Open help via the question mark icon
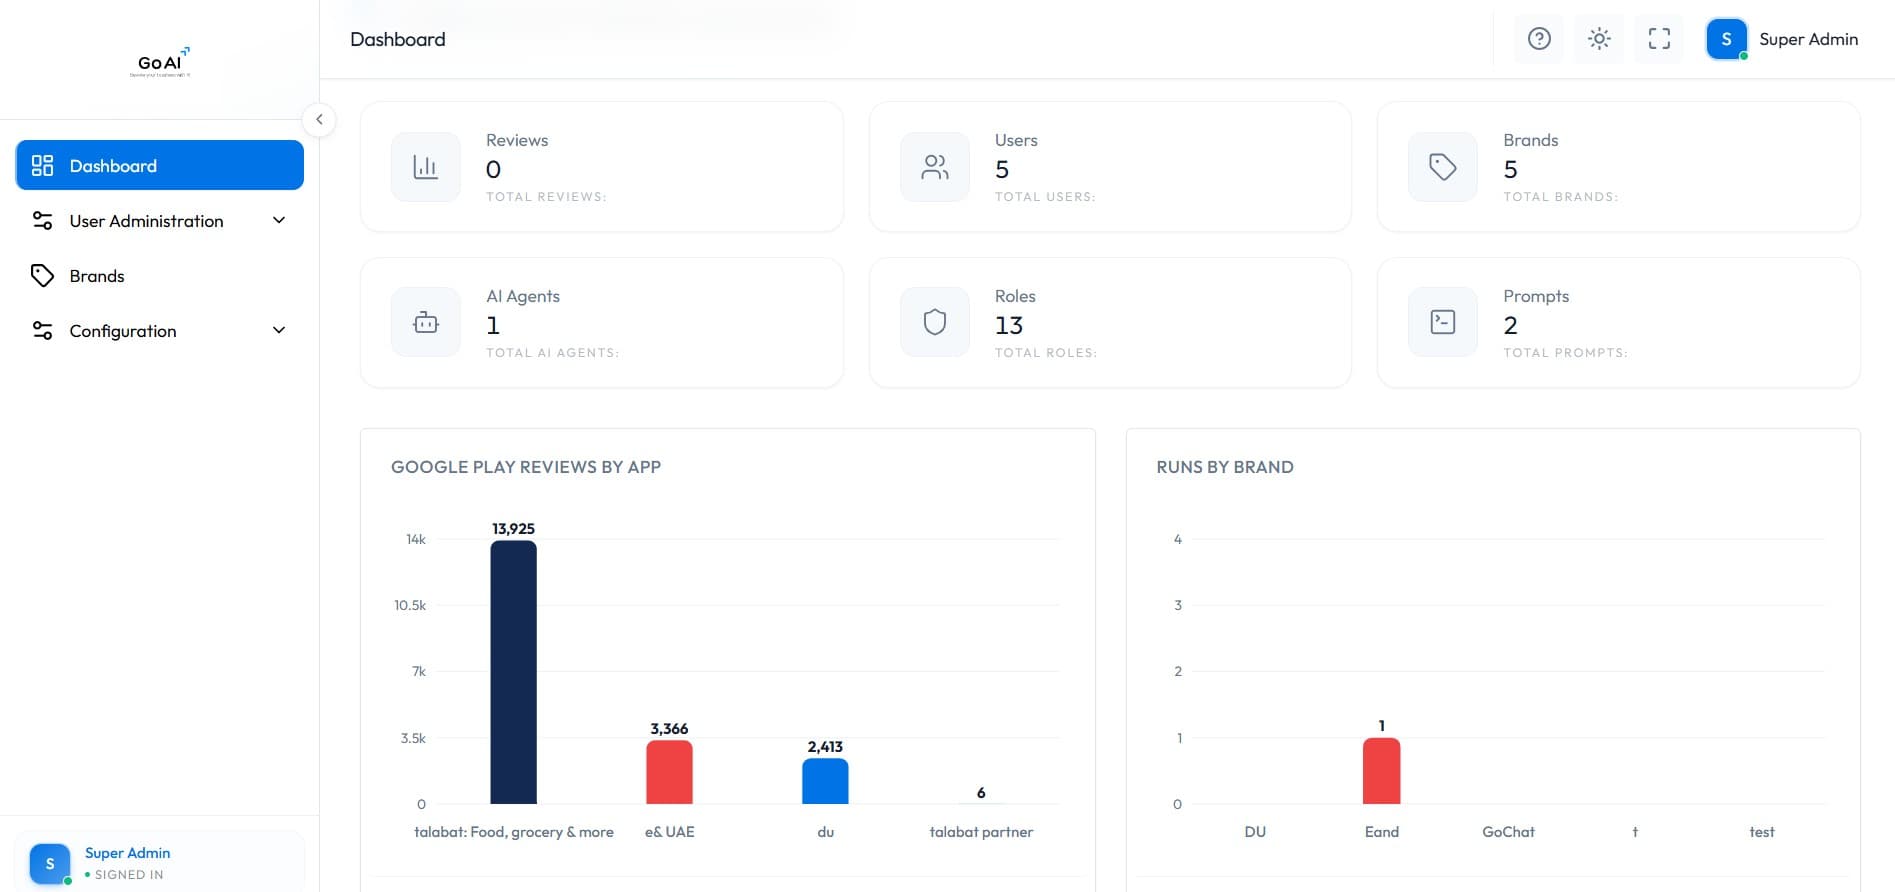Viewport: 1895px width, 892px height. [1539, 39]
